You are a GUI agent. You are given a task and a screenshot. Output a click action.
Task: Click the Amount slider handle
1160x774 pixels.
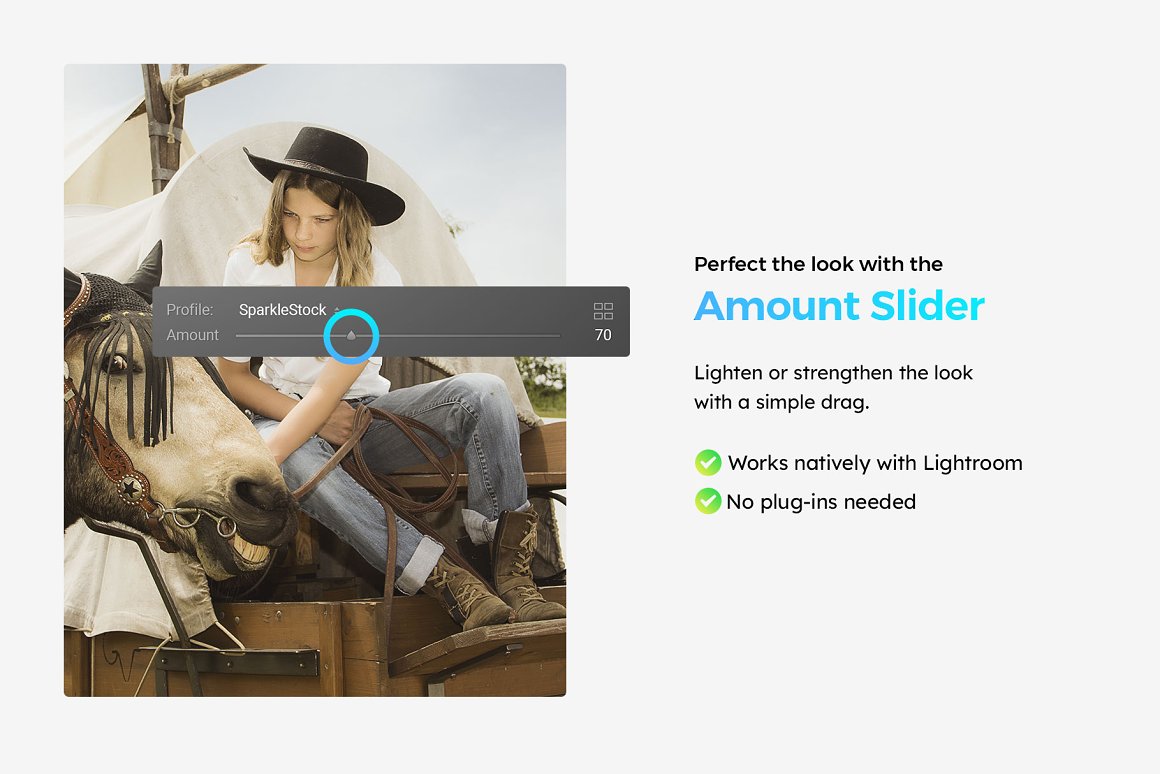point(351,335)
